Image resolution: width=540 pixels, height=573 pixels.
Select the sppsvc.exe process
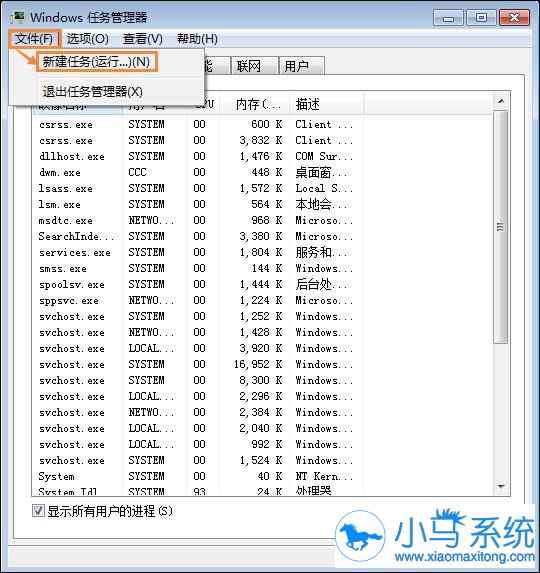(197, 300)
